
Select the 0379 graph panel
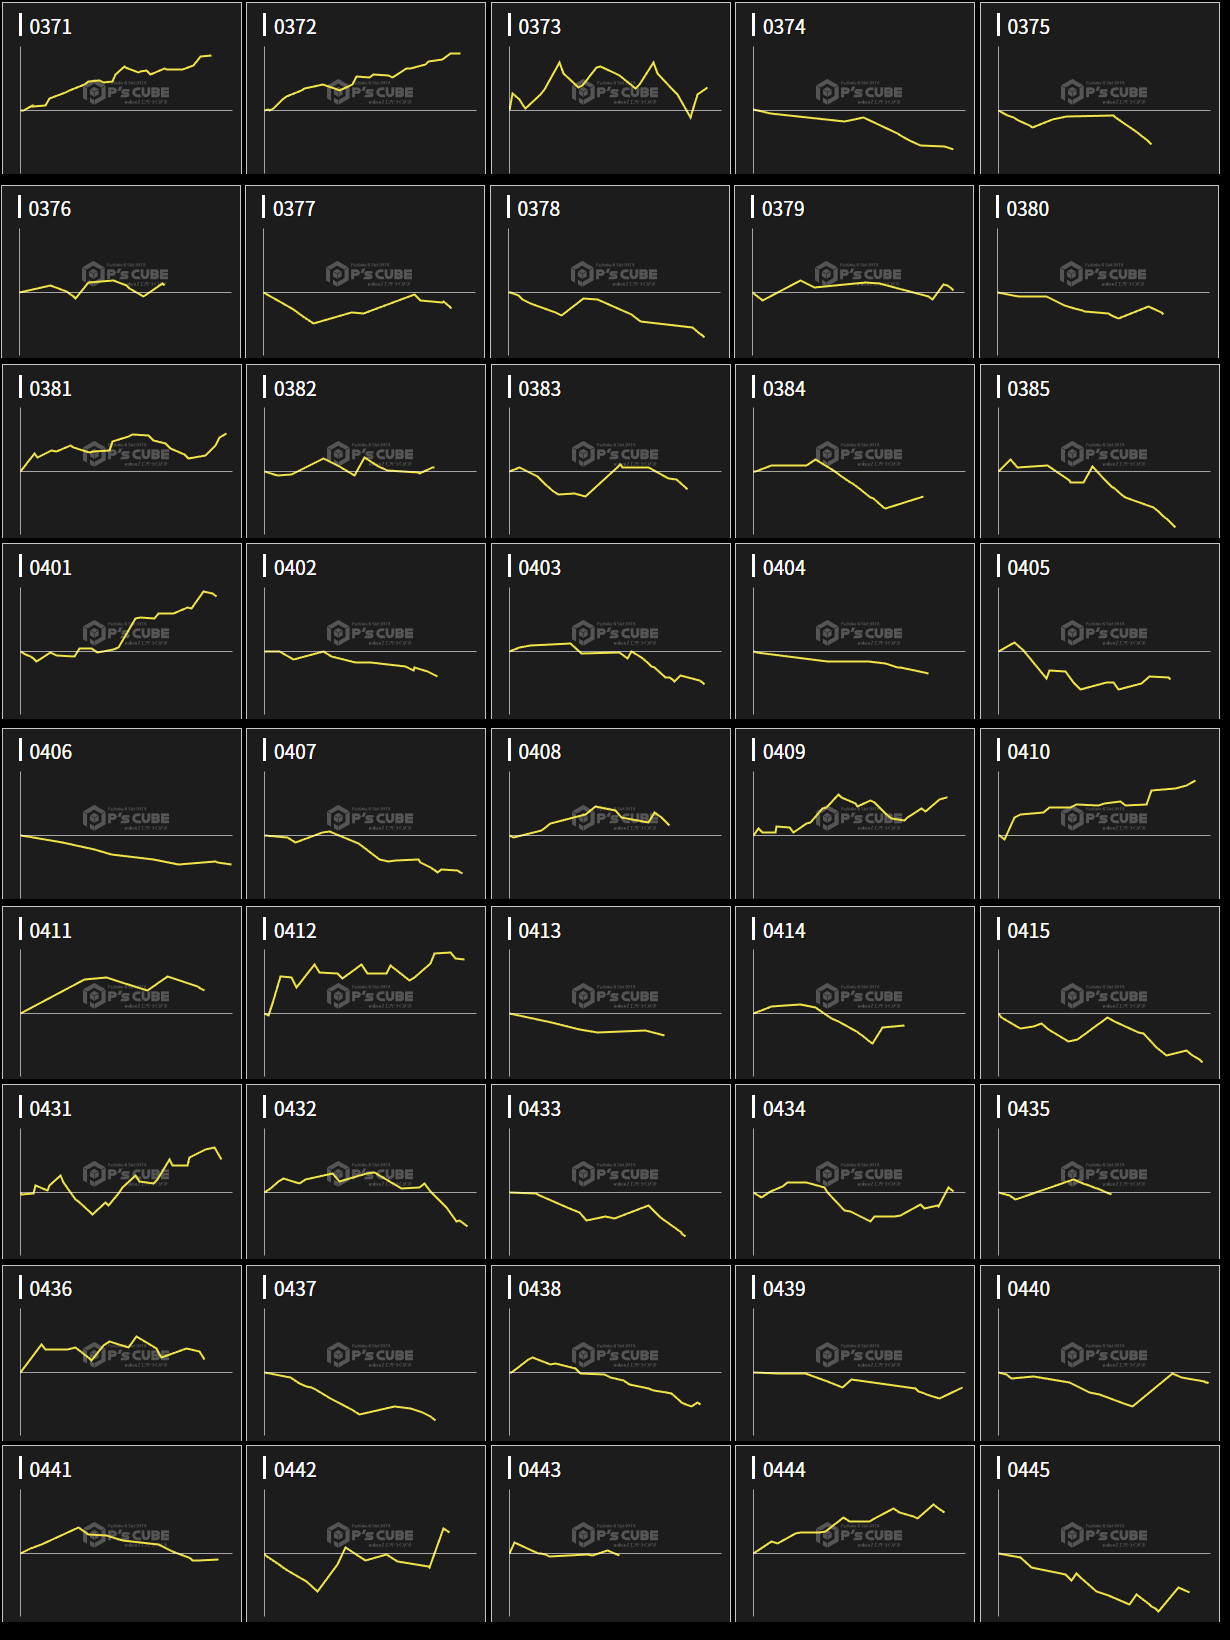pos(855,271)
